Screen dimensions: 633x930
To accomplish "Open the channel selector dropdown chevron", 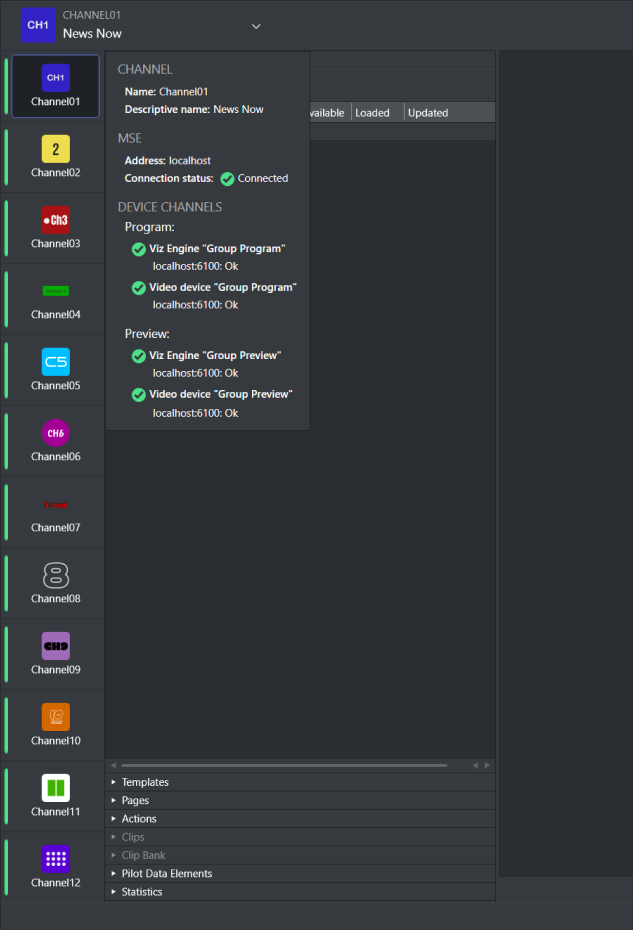I will [256, 26].
